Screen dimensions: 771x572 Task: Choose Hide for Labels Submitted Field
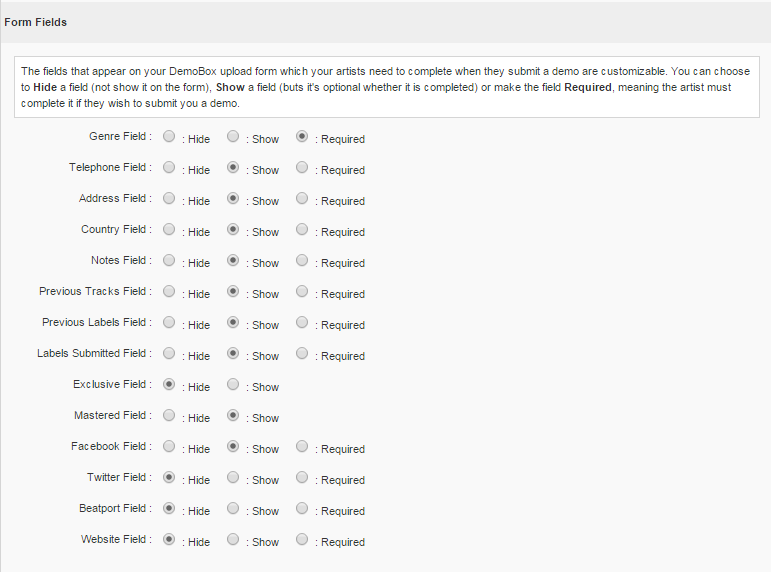pyautogui.click(x=169, y=353)
